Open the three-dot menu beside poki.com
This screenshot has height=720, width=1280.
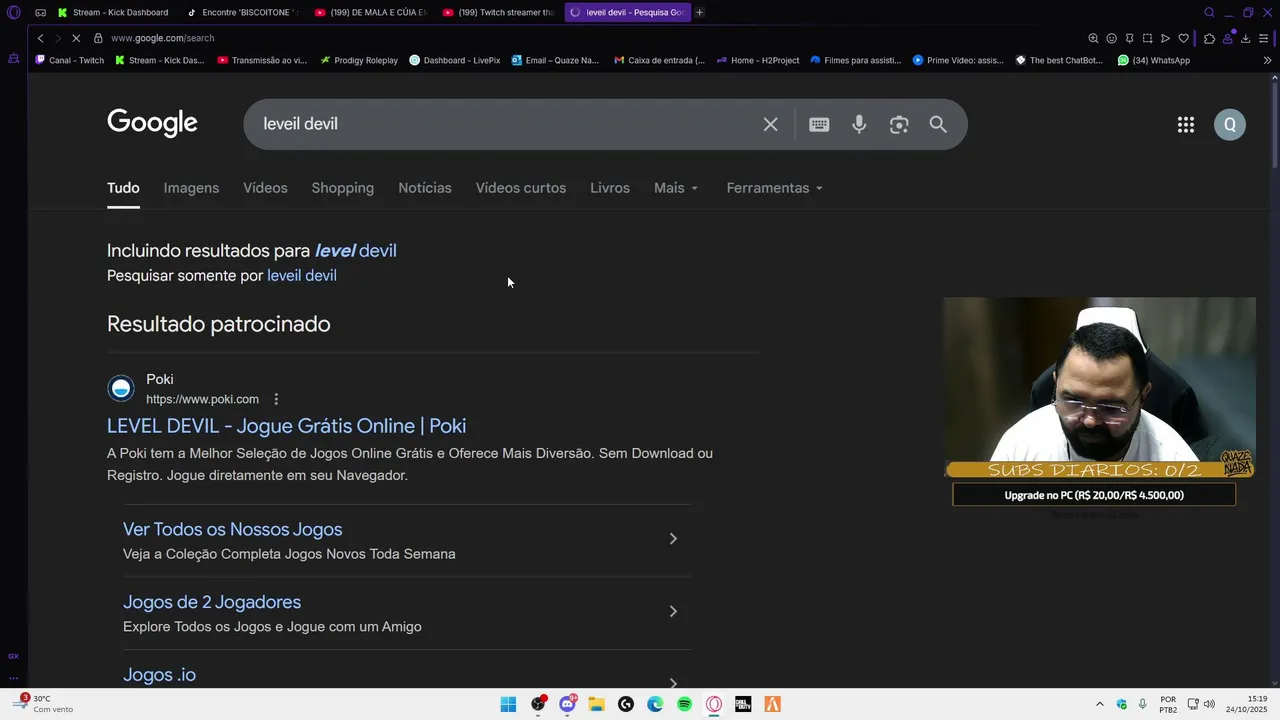pos(276,399)
